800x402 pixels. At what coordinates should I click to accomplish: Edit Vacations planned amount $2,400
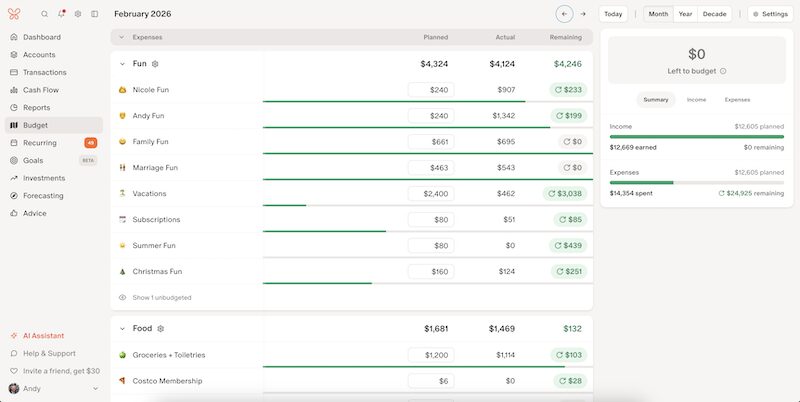point(431,194)
